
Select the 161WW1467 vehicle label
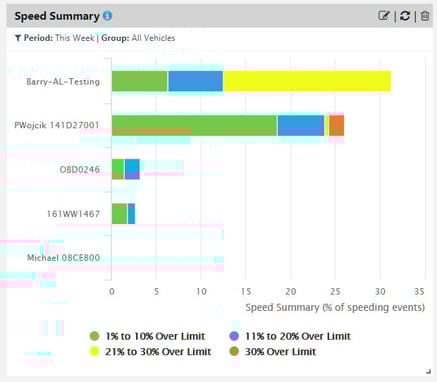click(x=73, y=214)
